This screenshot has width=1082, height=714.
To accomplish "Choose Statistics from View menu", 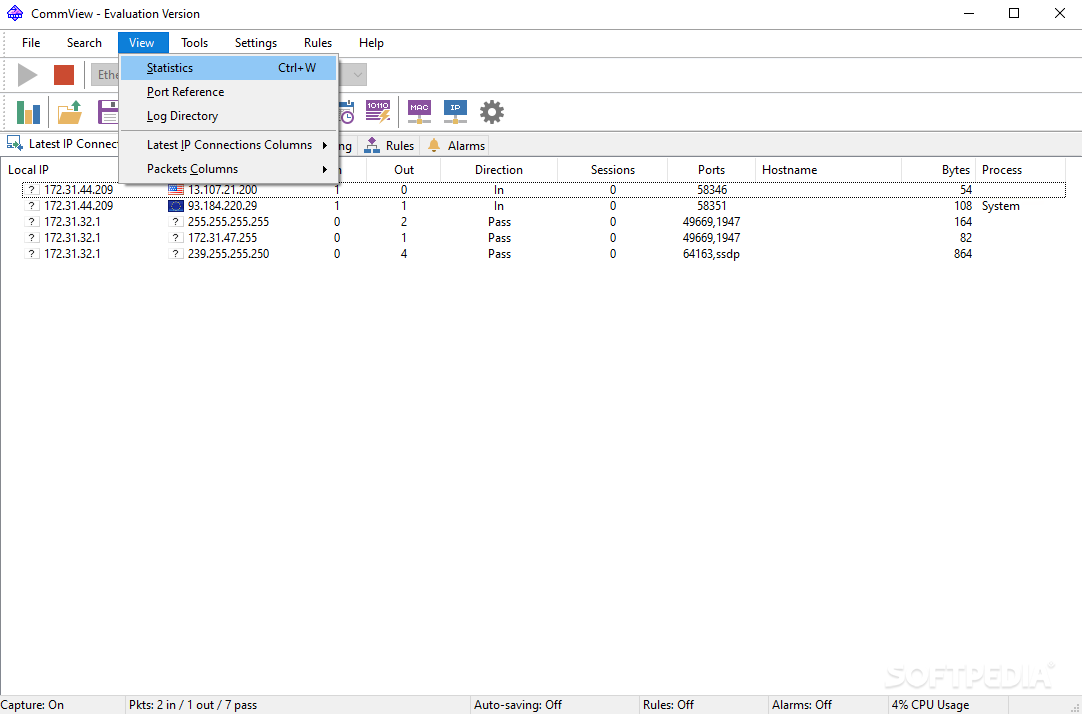I will pos(228,68).
